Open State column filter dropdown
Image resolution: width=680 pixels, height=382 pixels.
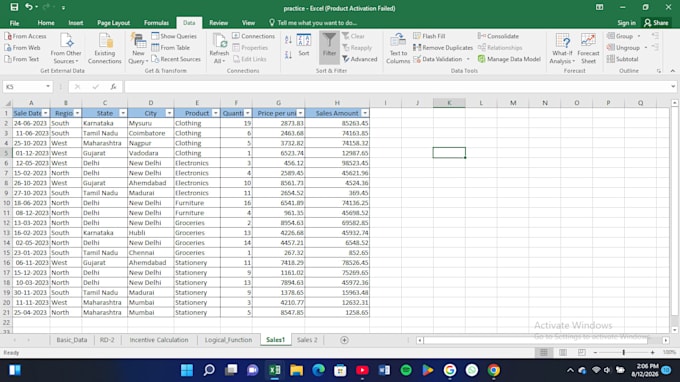123,113
